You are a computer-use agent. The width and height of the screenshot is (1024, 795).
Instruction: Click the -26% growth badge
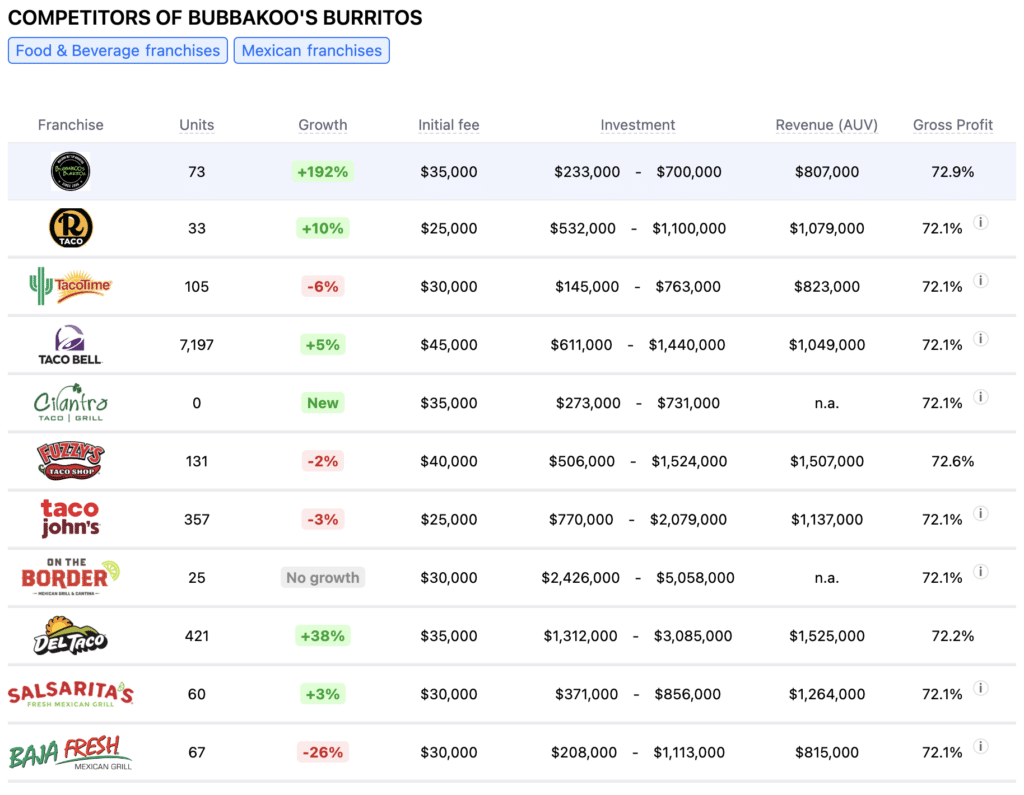[x=323, y=752]
